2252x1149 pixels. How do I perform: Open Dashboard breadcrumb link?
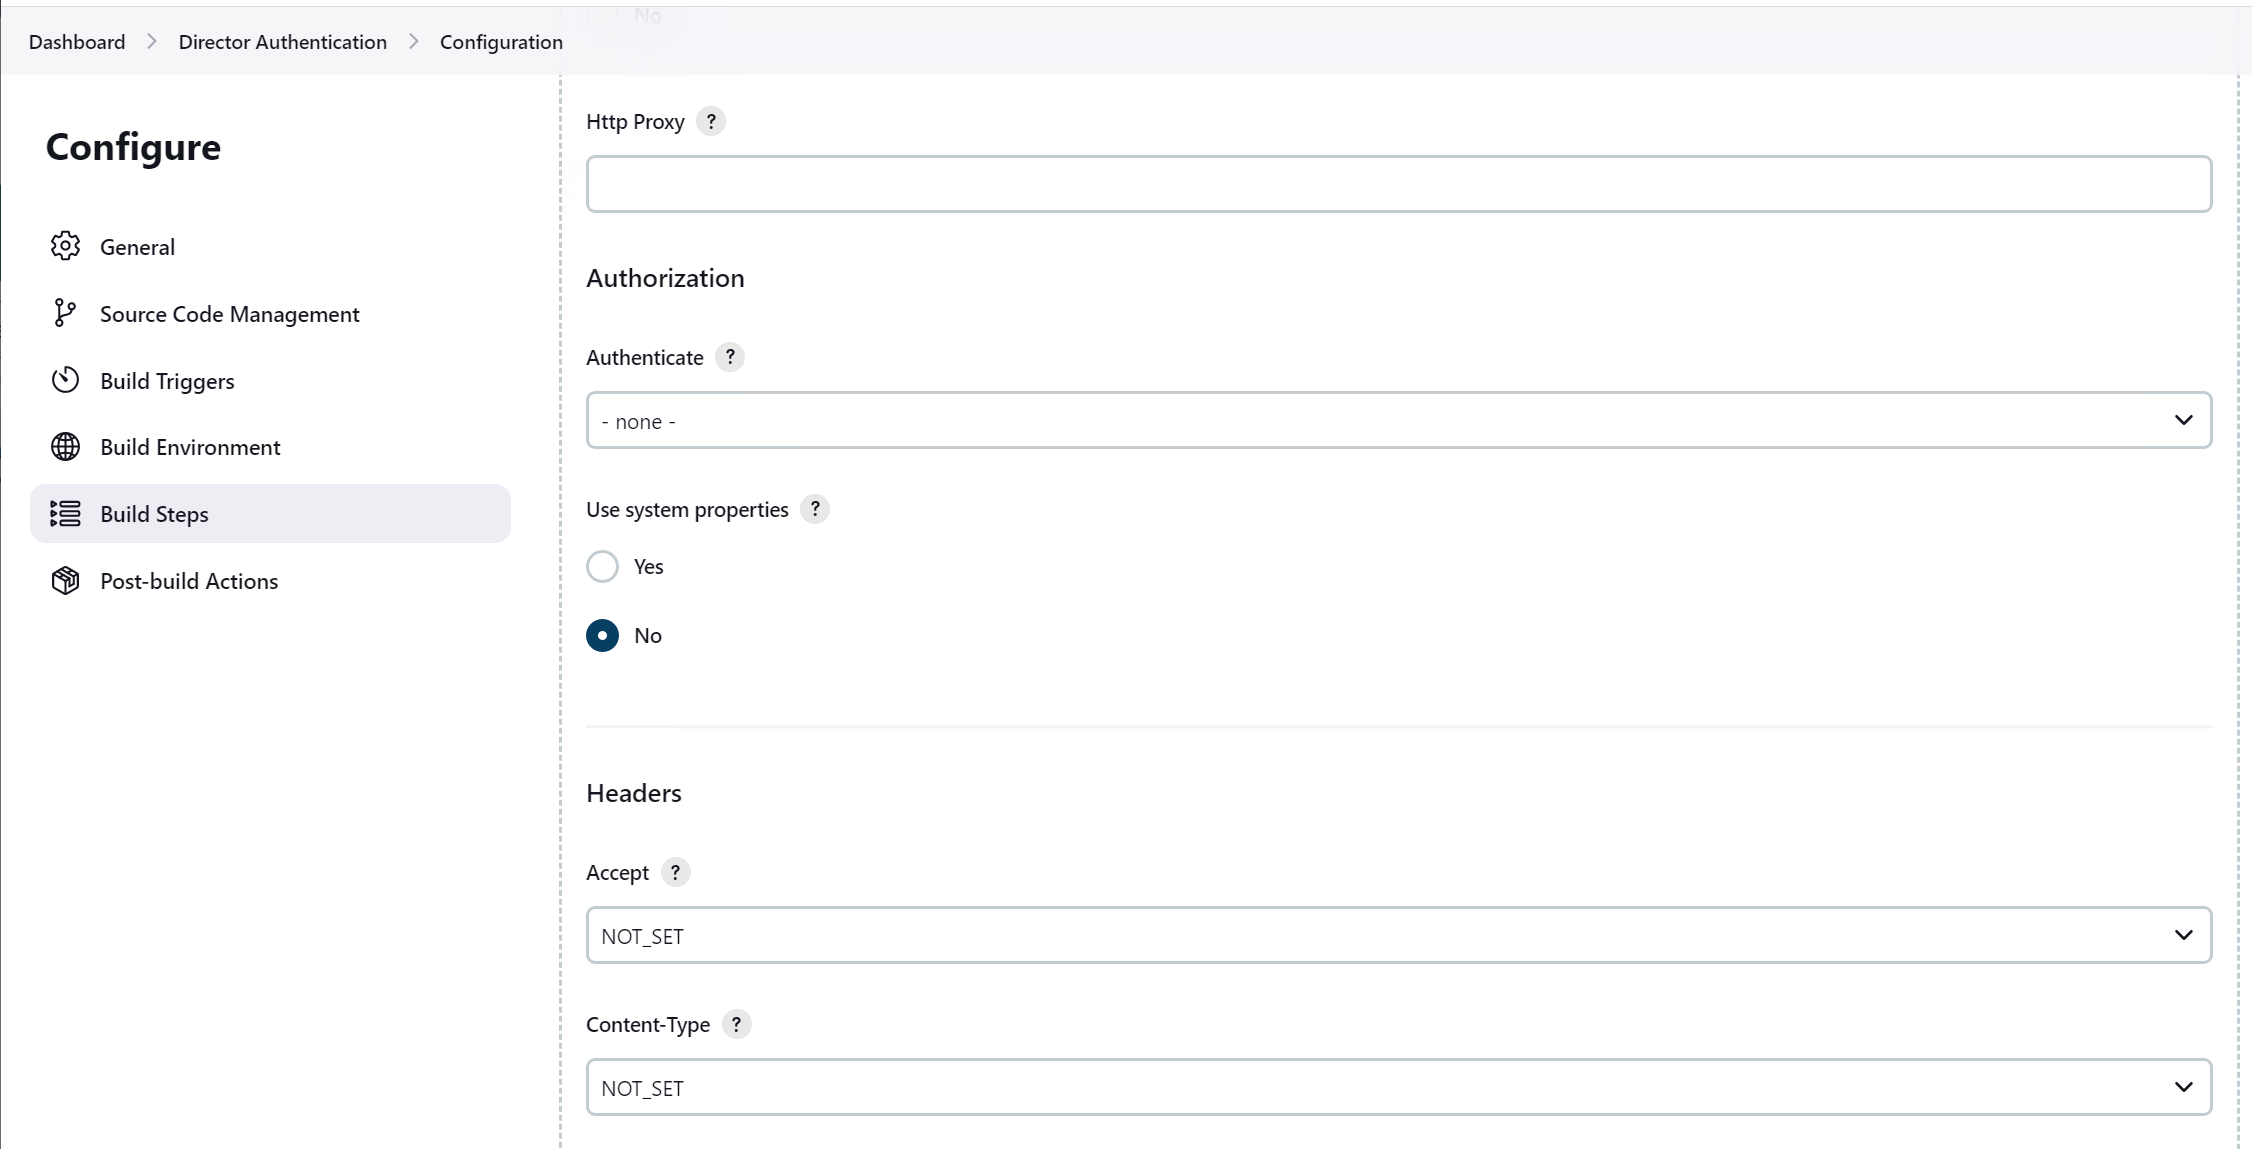tap(77, 42)
